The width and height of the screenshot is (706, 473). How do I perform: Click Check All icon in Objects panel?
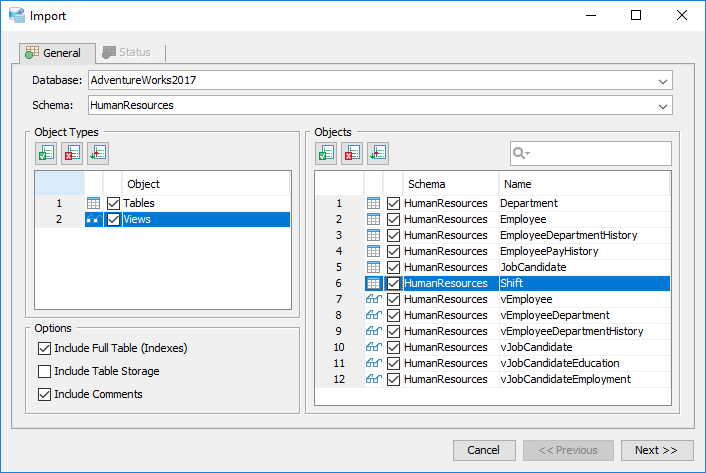pyautogui.click(x=327, y=153)
